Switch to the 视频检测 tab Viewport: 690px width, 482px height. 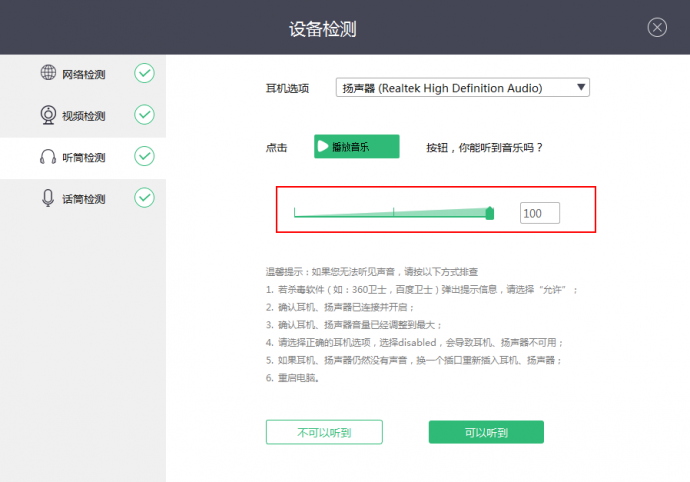coord(84,116)
